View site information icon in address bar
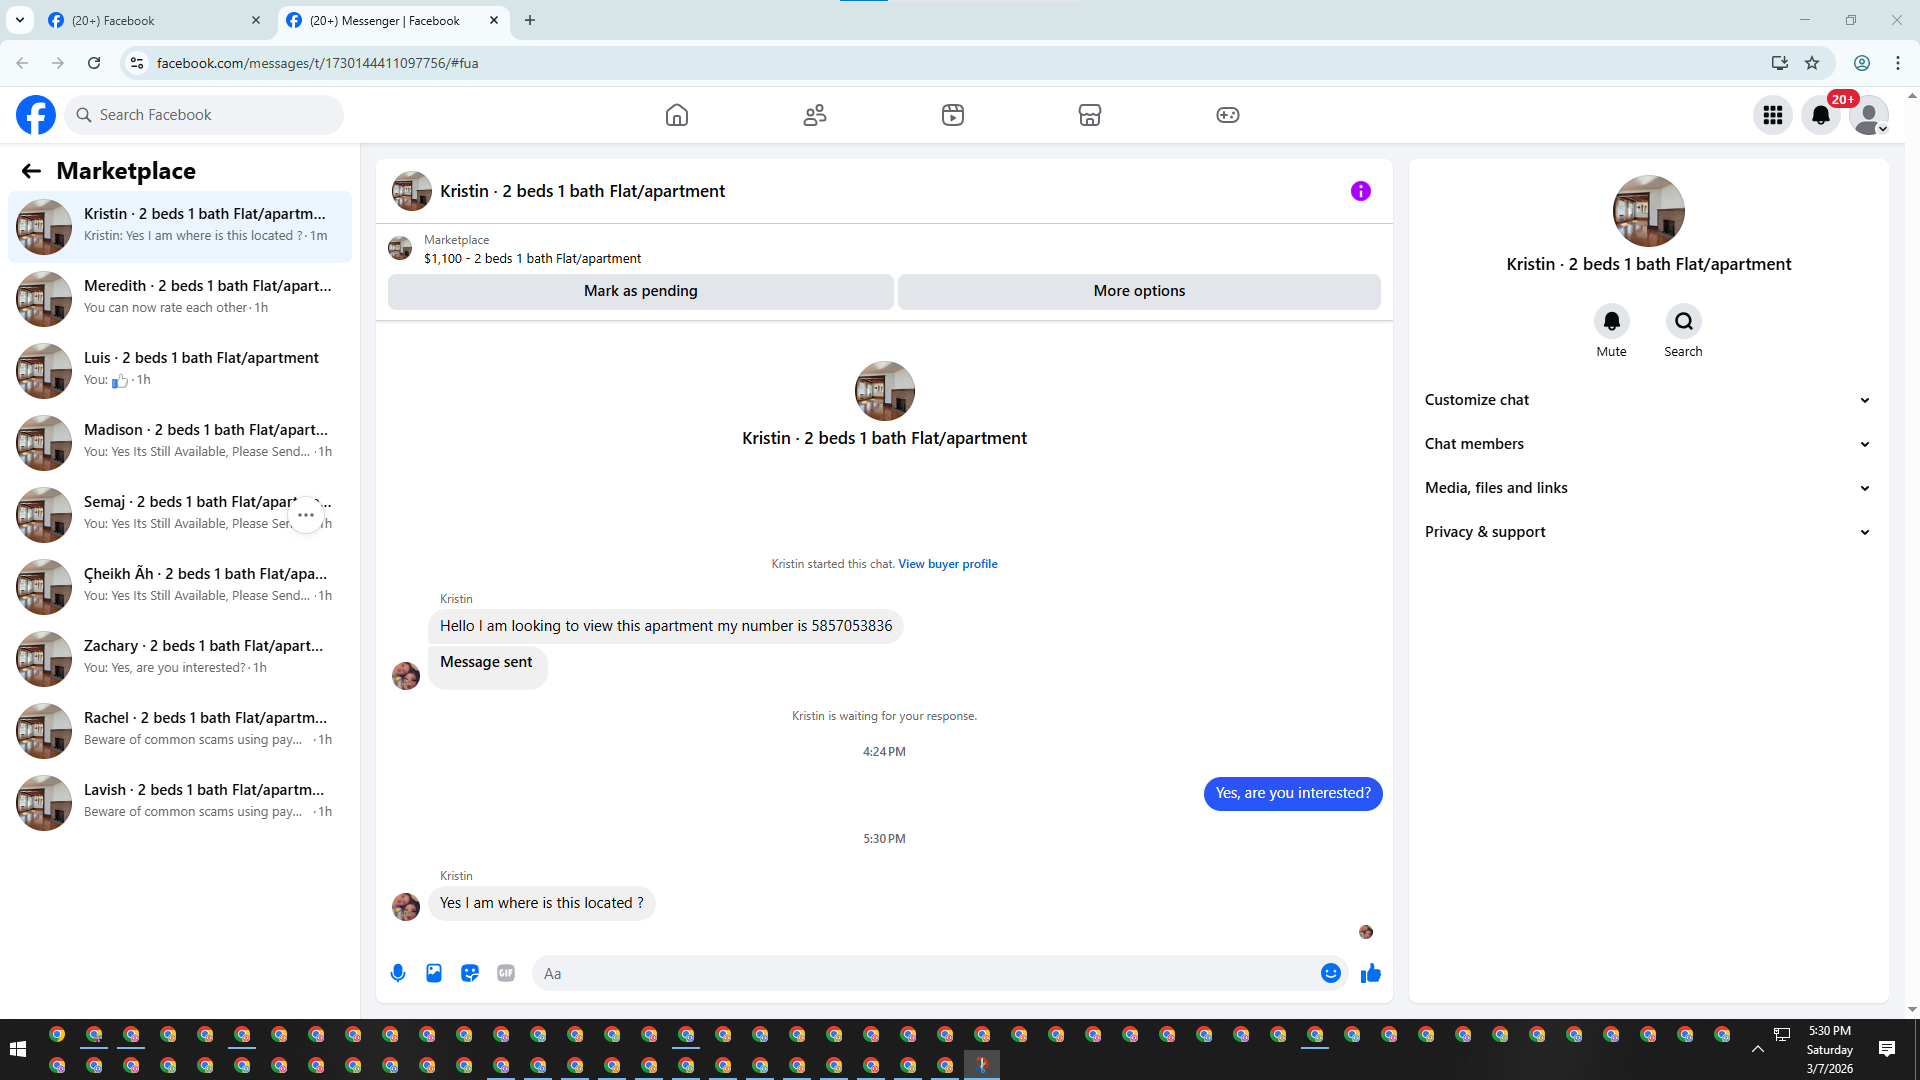 (137, 63)
